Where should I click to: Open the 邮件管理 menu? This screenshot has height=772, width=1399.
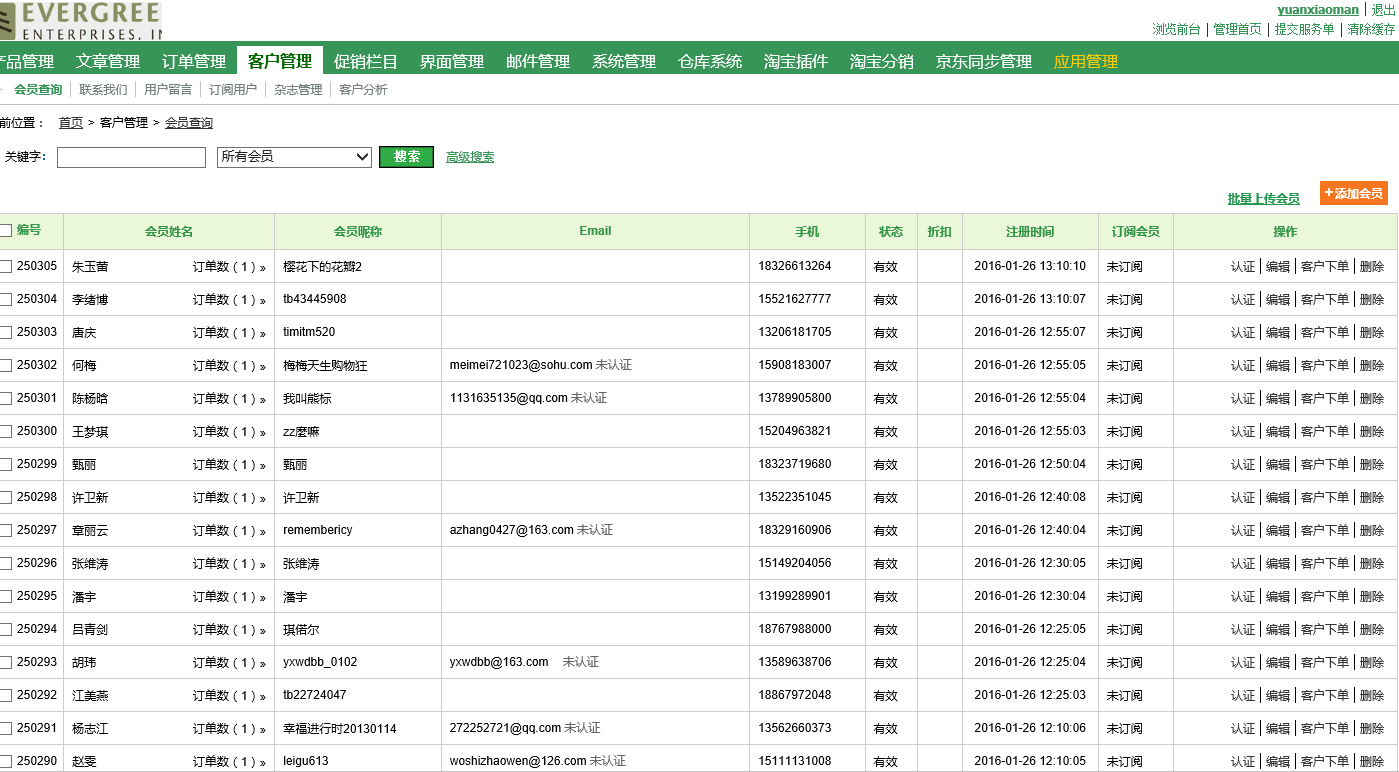[538, 61]
